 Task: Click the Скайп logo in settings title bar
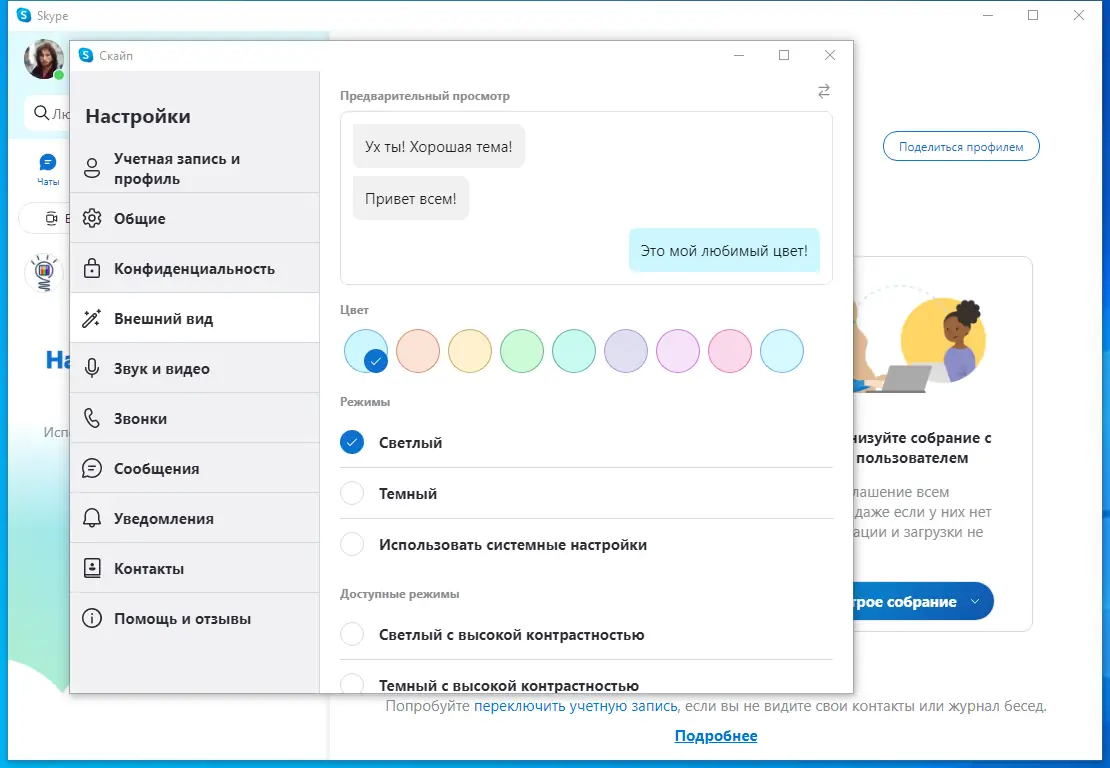pyautogui.click(x=86, y=55)
